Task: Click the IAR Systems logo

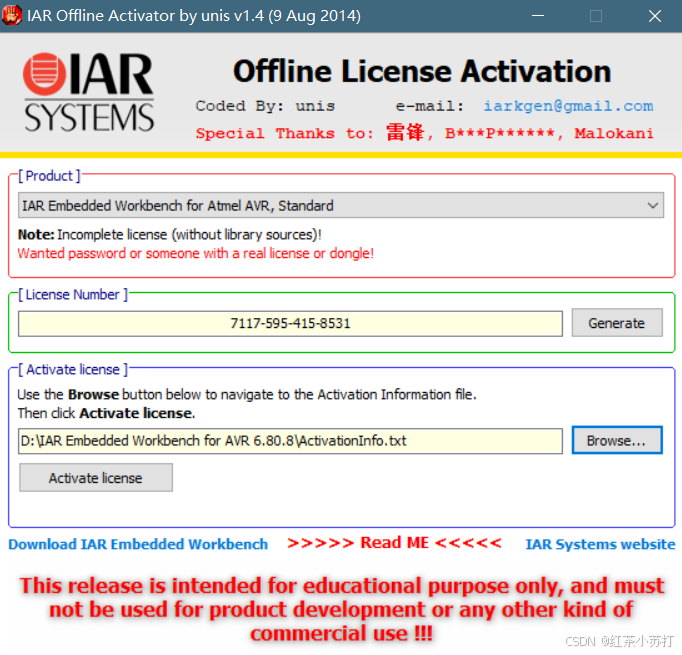Action: point(89,93)
